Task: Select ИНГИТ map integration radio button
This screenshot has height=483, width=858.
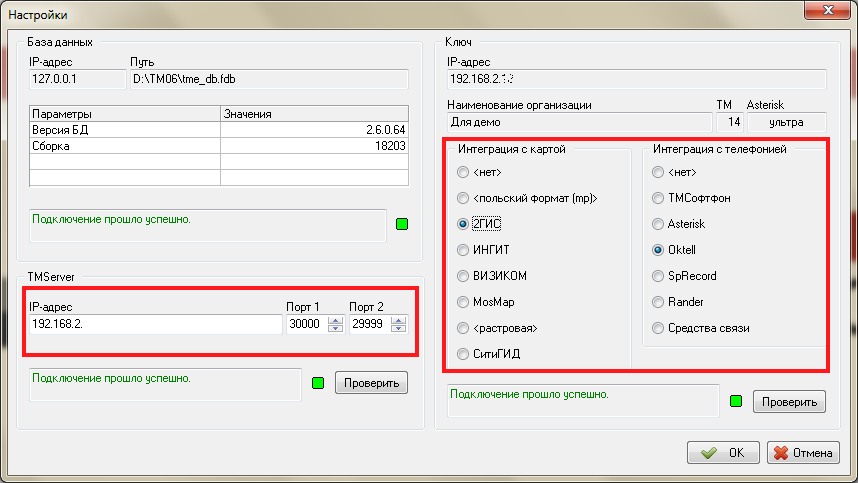Action: click(463, 250)
